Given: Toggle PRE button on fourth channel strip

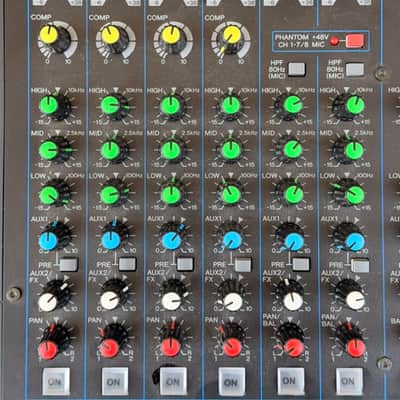Looking at the screenshot, I should click(243, 265).
